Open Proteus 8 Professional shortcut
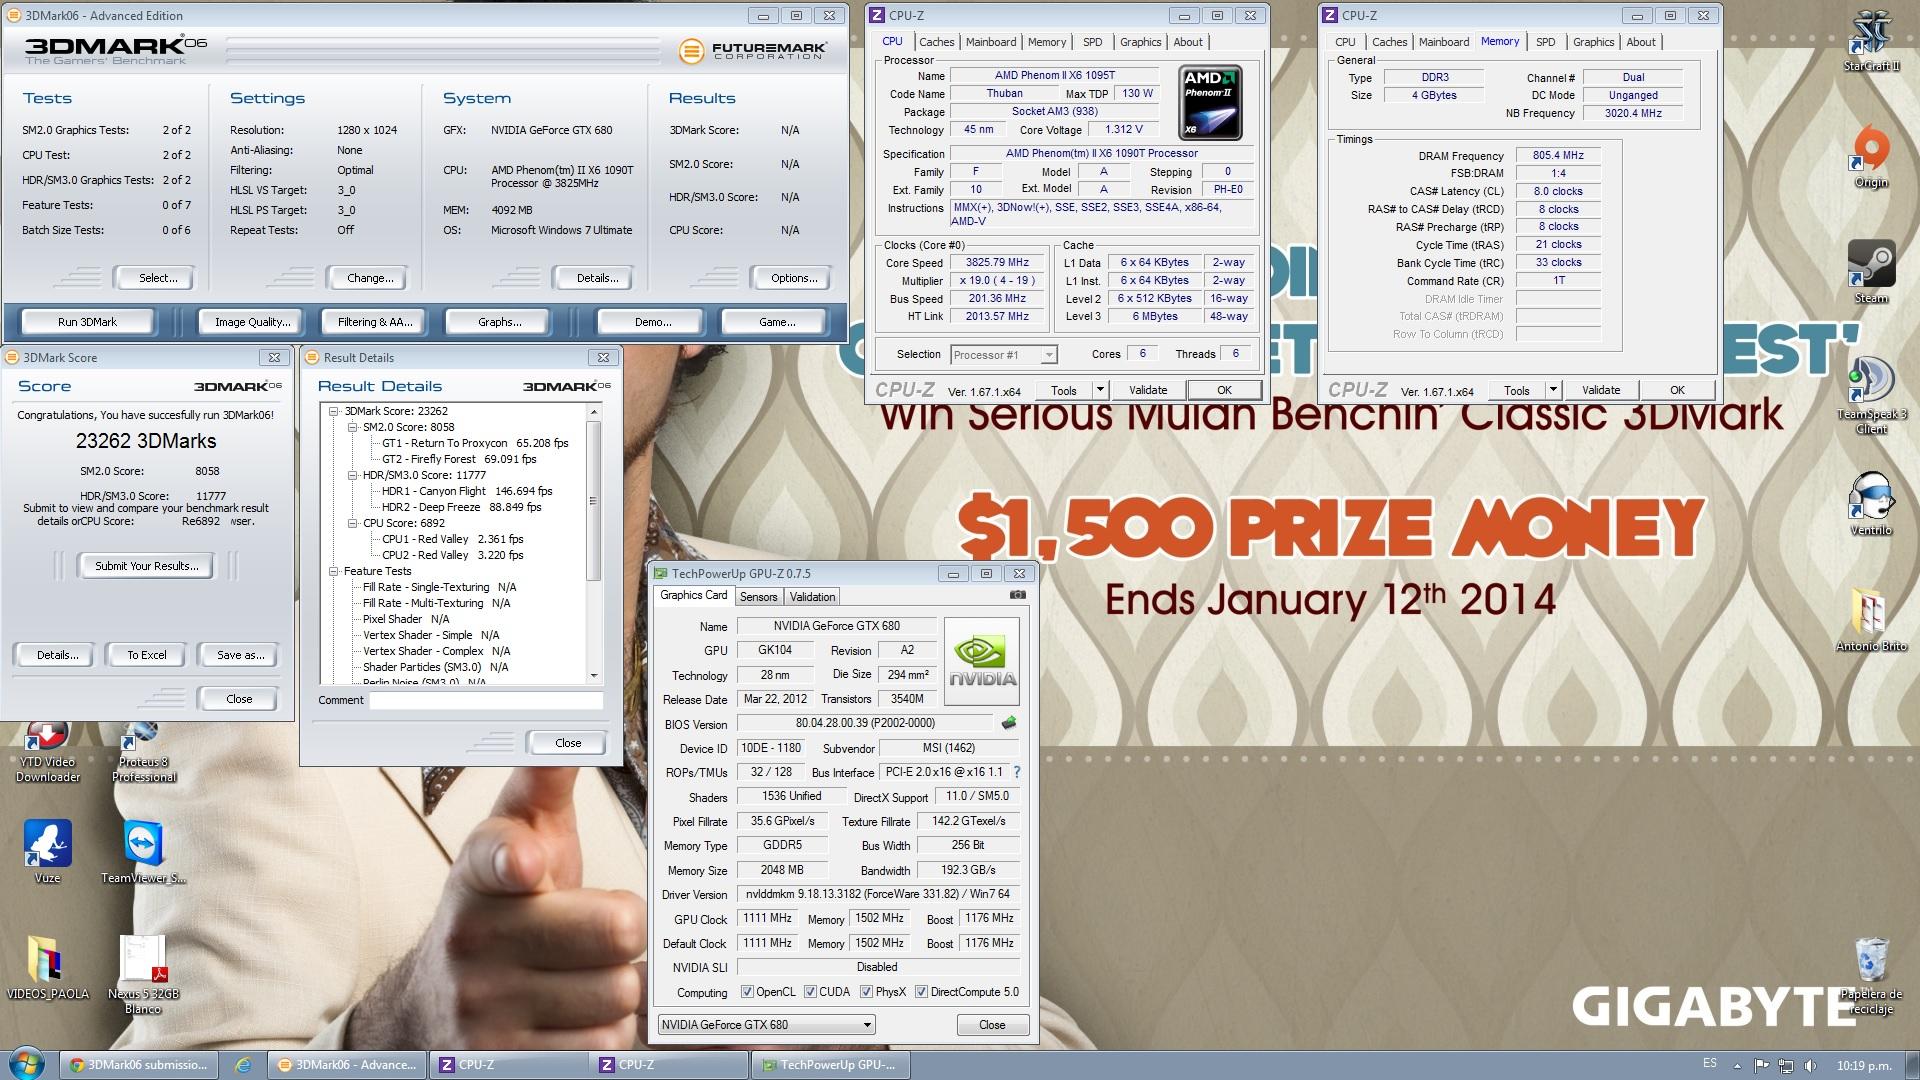Viewport: 1920px width, 1080px height. (144, 752)
